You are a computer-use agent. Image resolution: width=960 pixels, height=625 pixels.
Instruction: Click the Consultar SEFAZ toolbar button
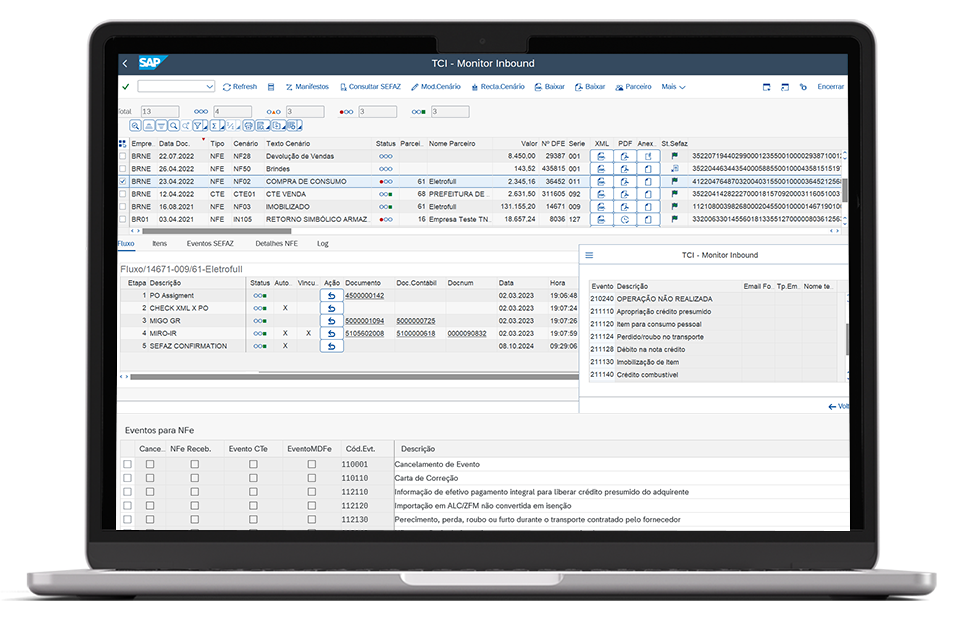[x=370, y=87]
